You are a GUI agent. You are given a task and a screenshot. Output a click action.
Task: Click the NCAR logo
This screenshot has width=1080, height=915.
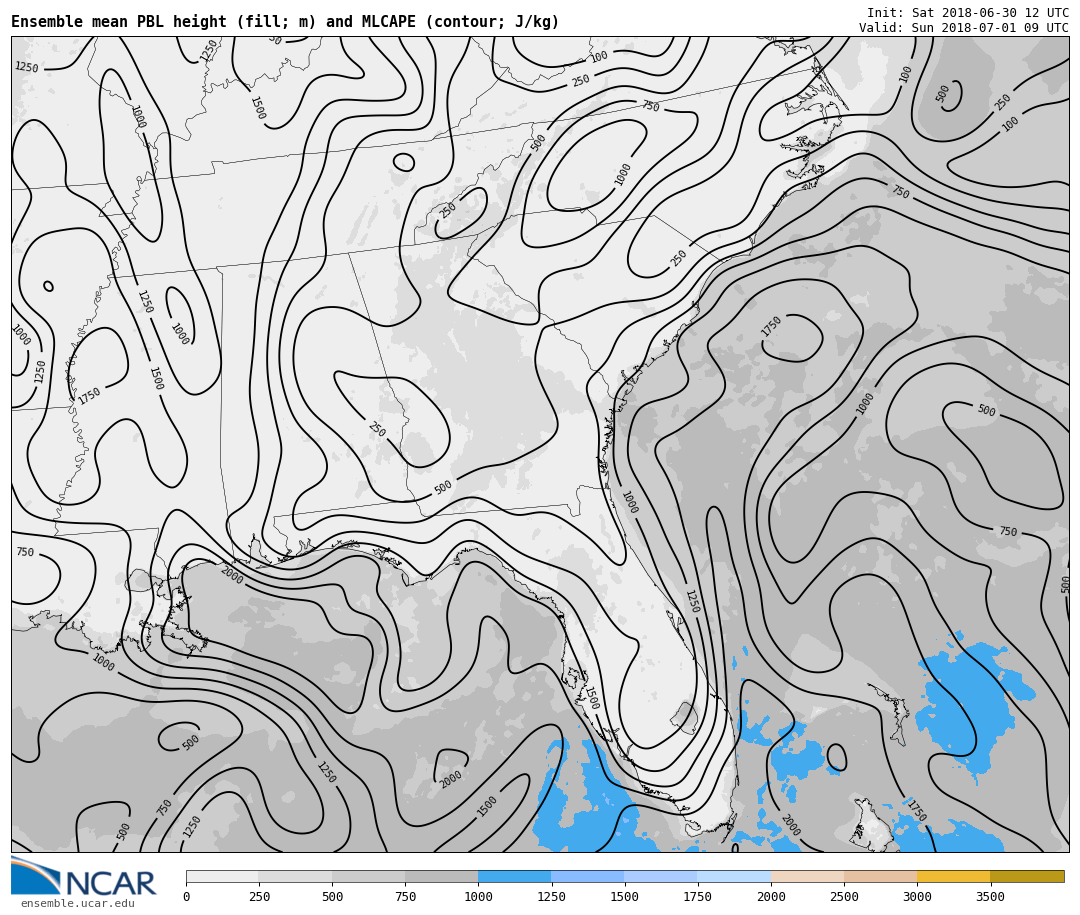pyautogui.click(x=83, y=876)
